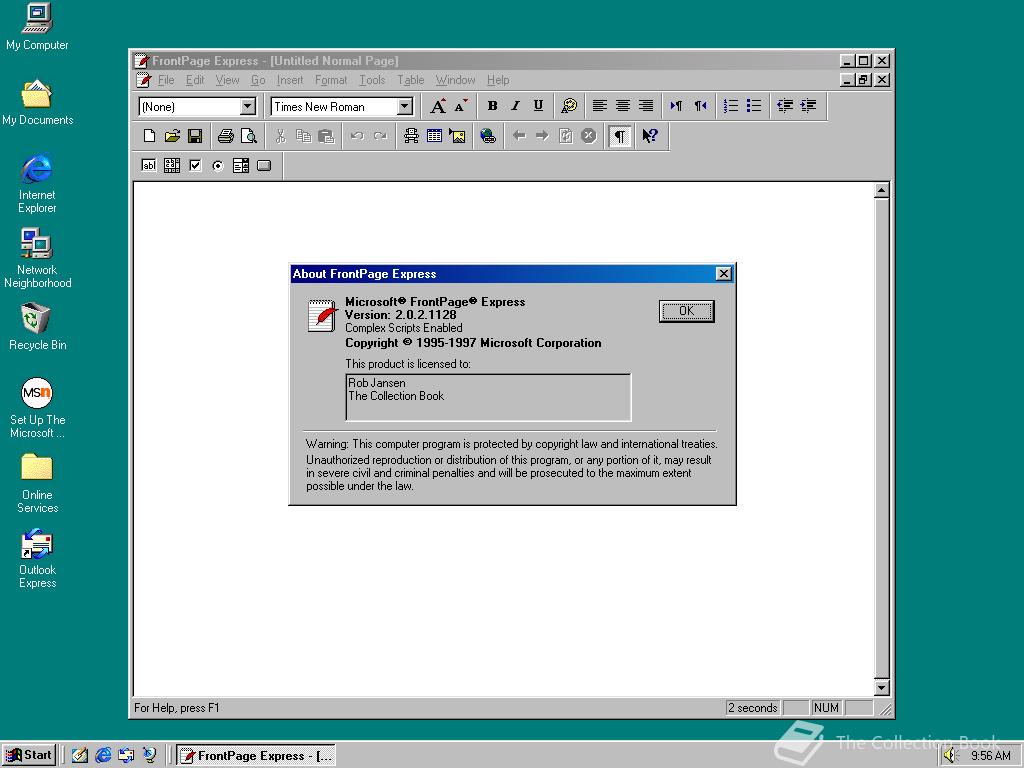Click the Insert Table icon
1024x768 pixels.
point(434,136)
